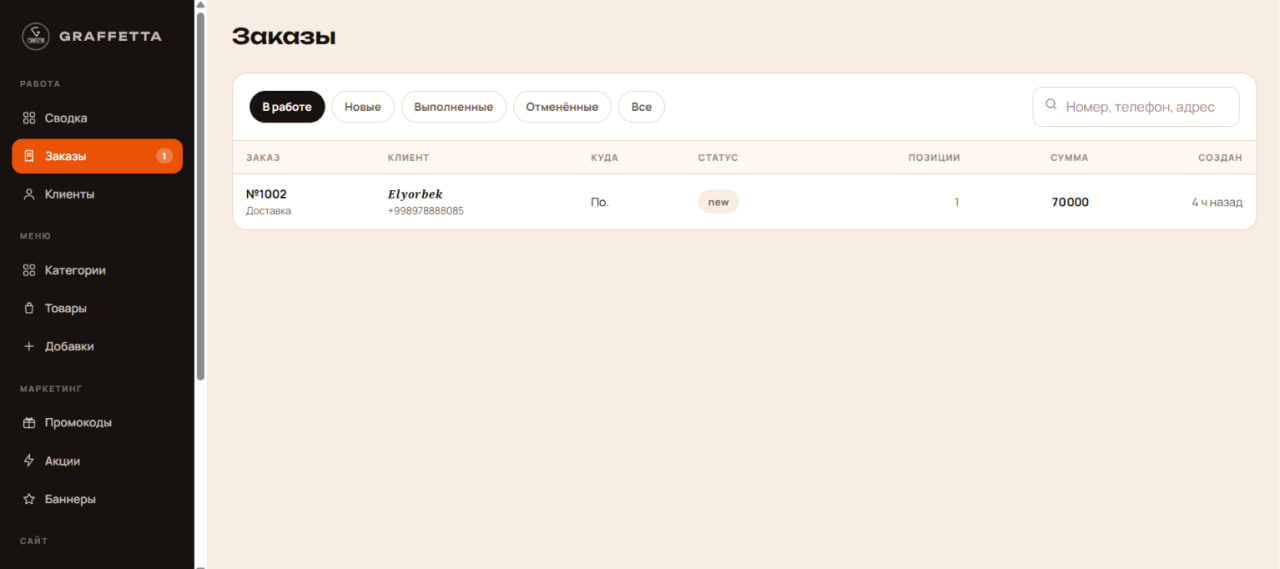Click client name Elyorbek
The width and height of the screenshot is (1280, 569).
click(x=415, y=194)
